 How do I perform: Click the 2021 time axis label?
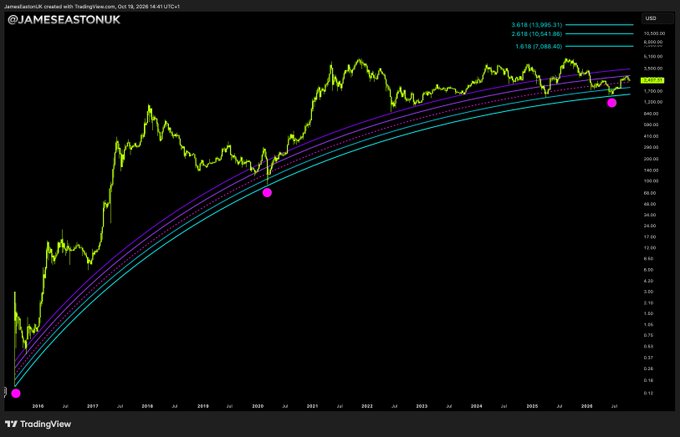pyautogui.click(x=312, y=406)
